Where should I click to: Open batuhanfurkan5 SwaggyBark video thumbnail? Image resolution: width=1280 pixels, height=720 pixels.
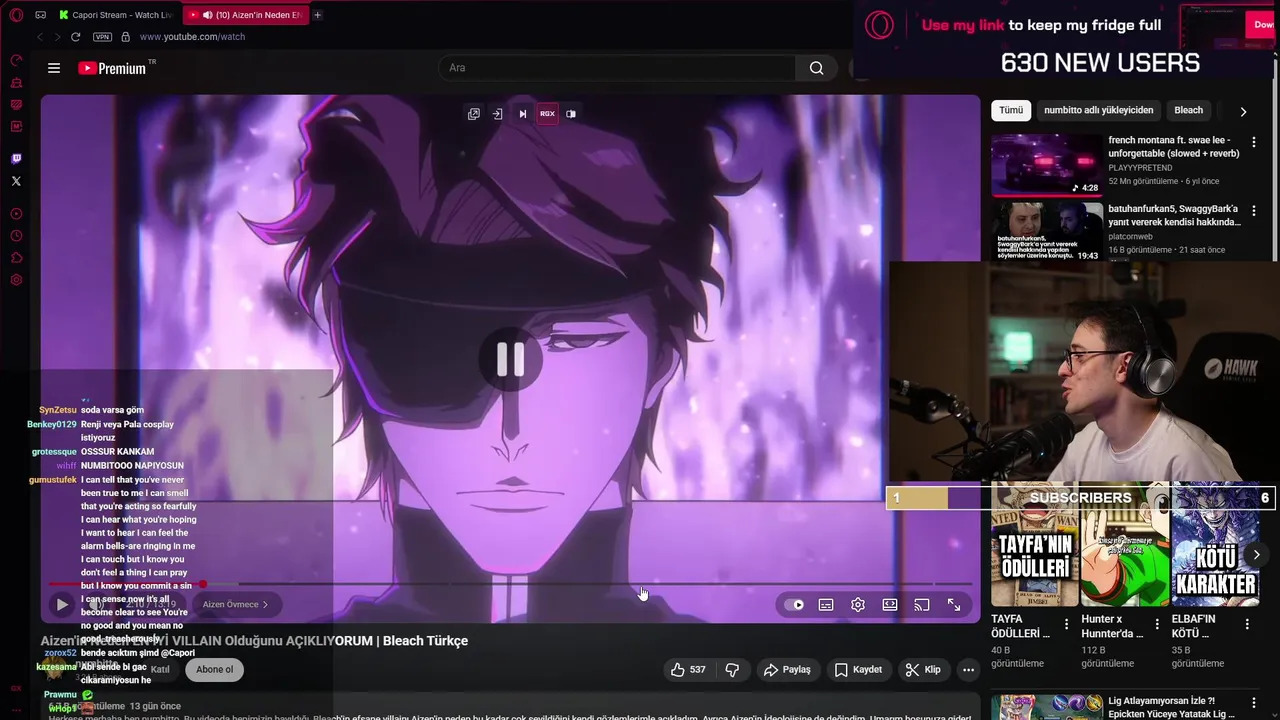pos(1047,233)
